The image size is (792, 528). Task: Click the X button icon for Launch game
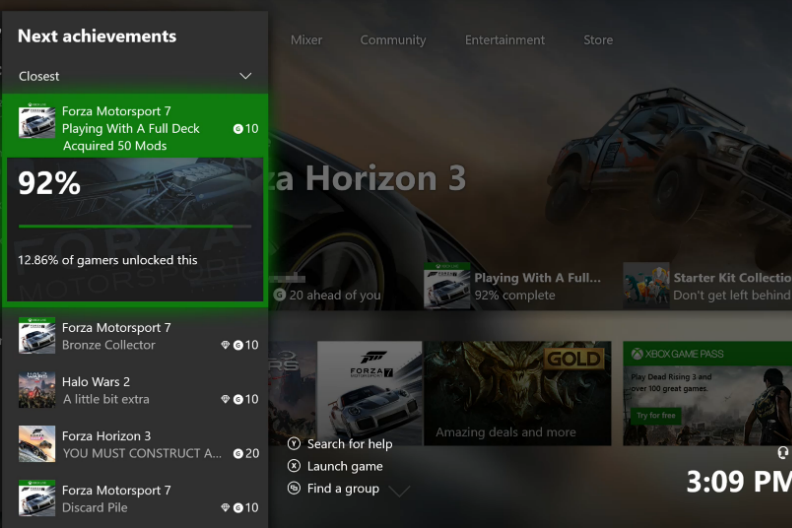[294, 466]
